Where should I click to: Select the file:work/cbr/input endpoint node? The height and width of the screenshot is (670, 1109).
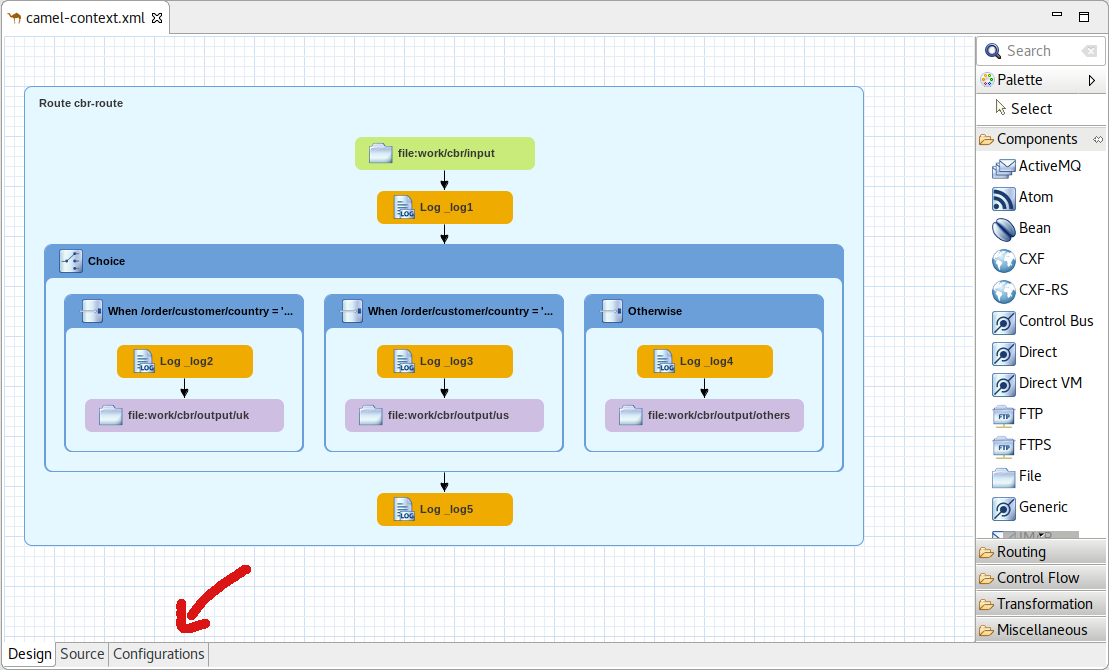[x=445, y=153]
